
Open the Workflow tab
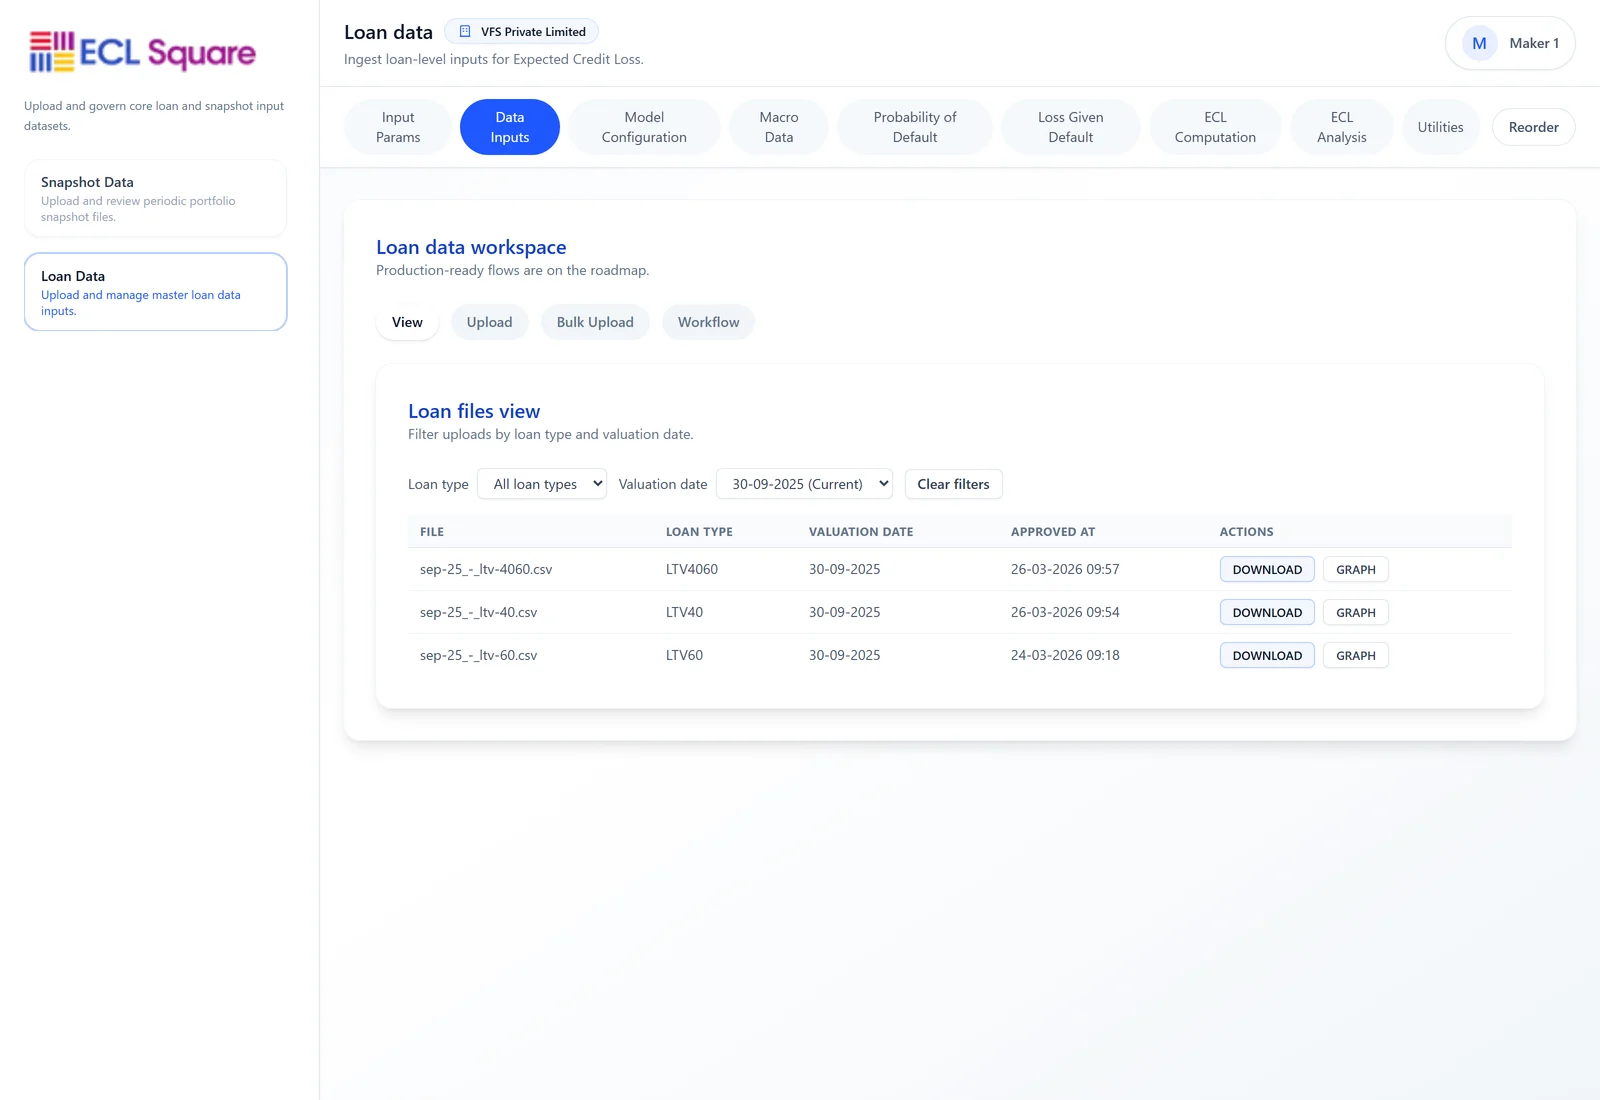[708, 322]
